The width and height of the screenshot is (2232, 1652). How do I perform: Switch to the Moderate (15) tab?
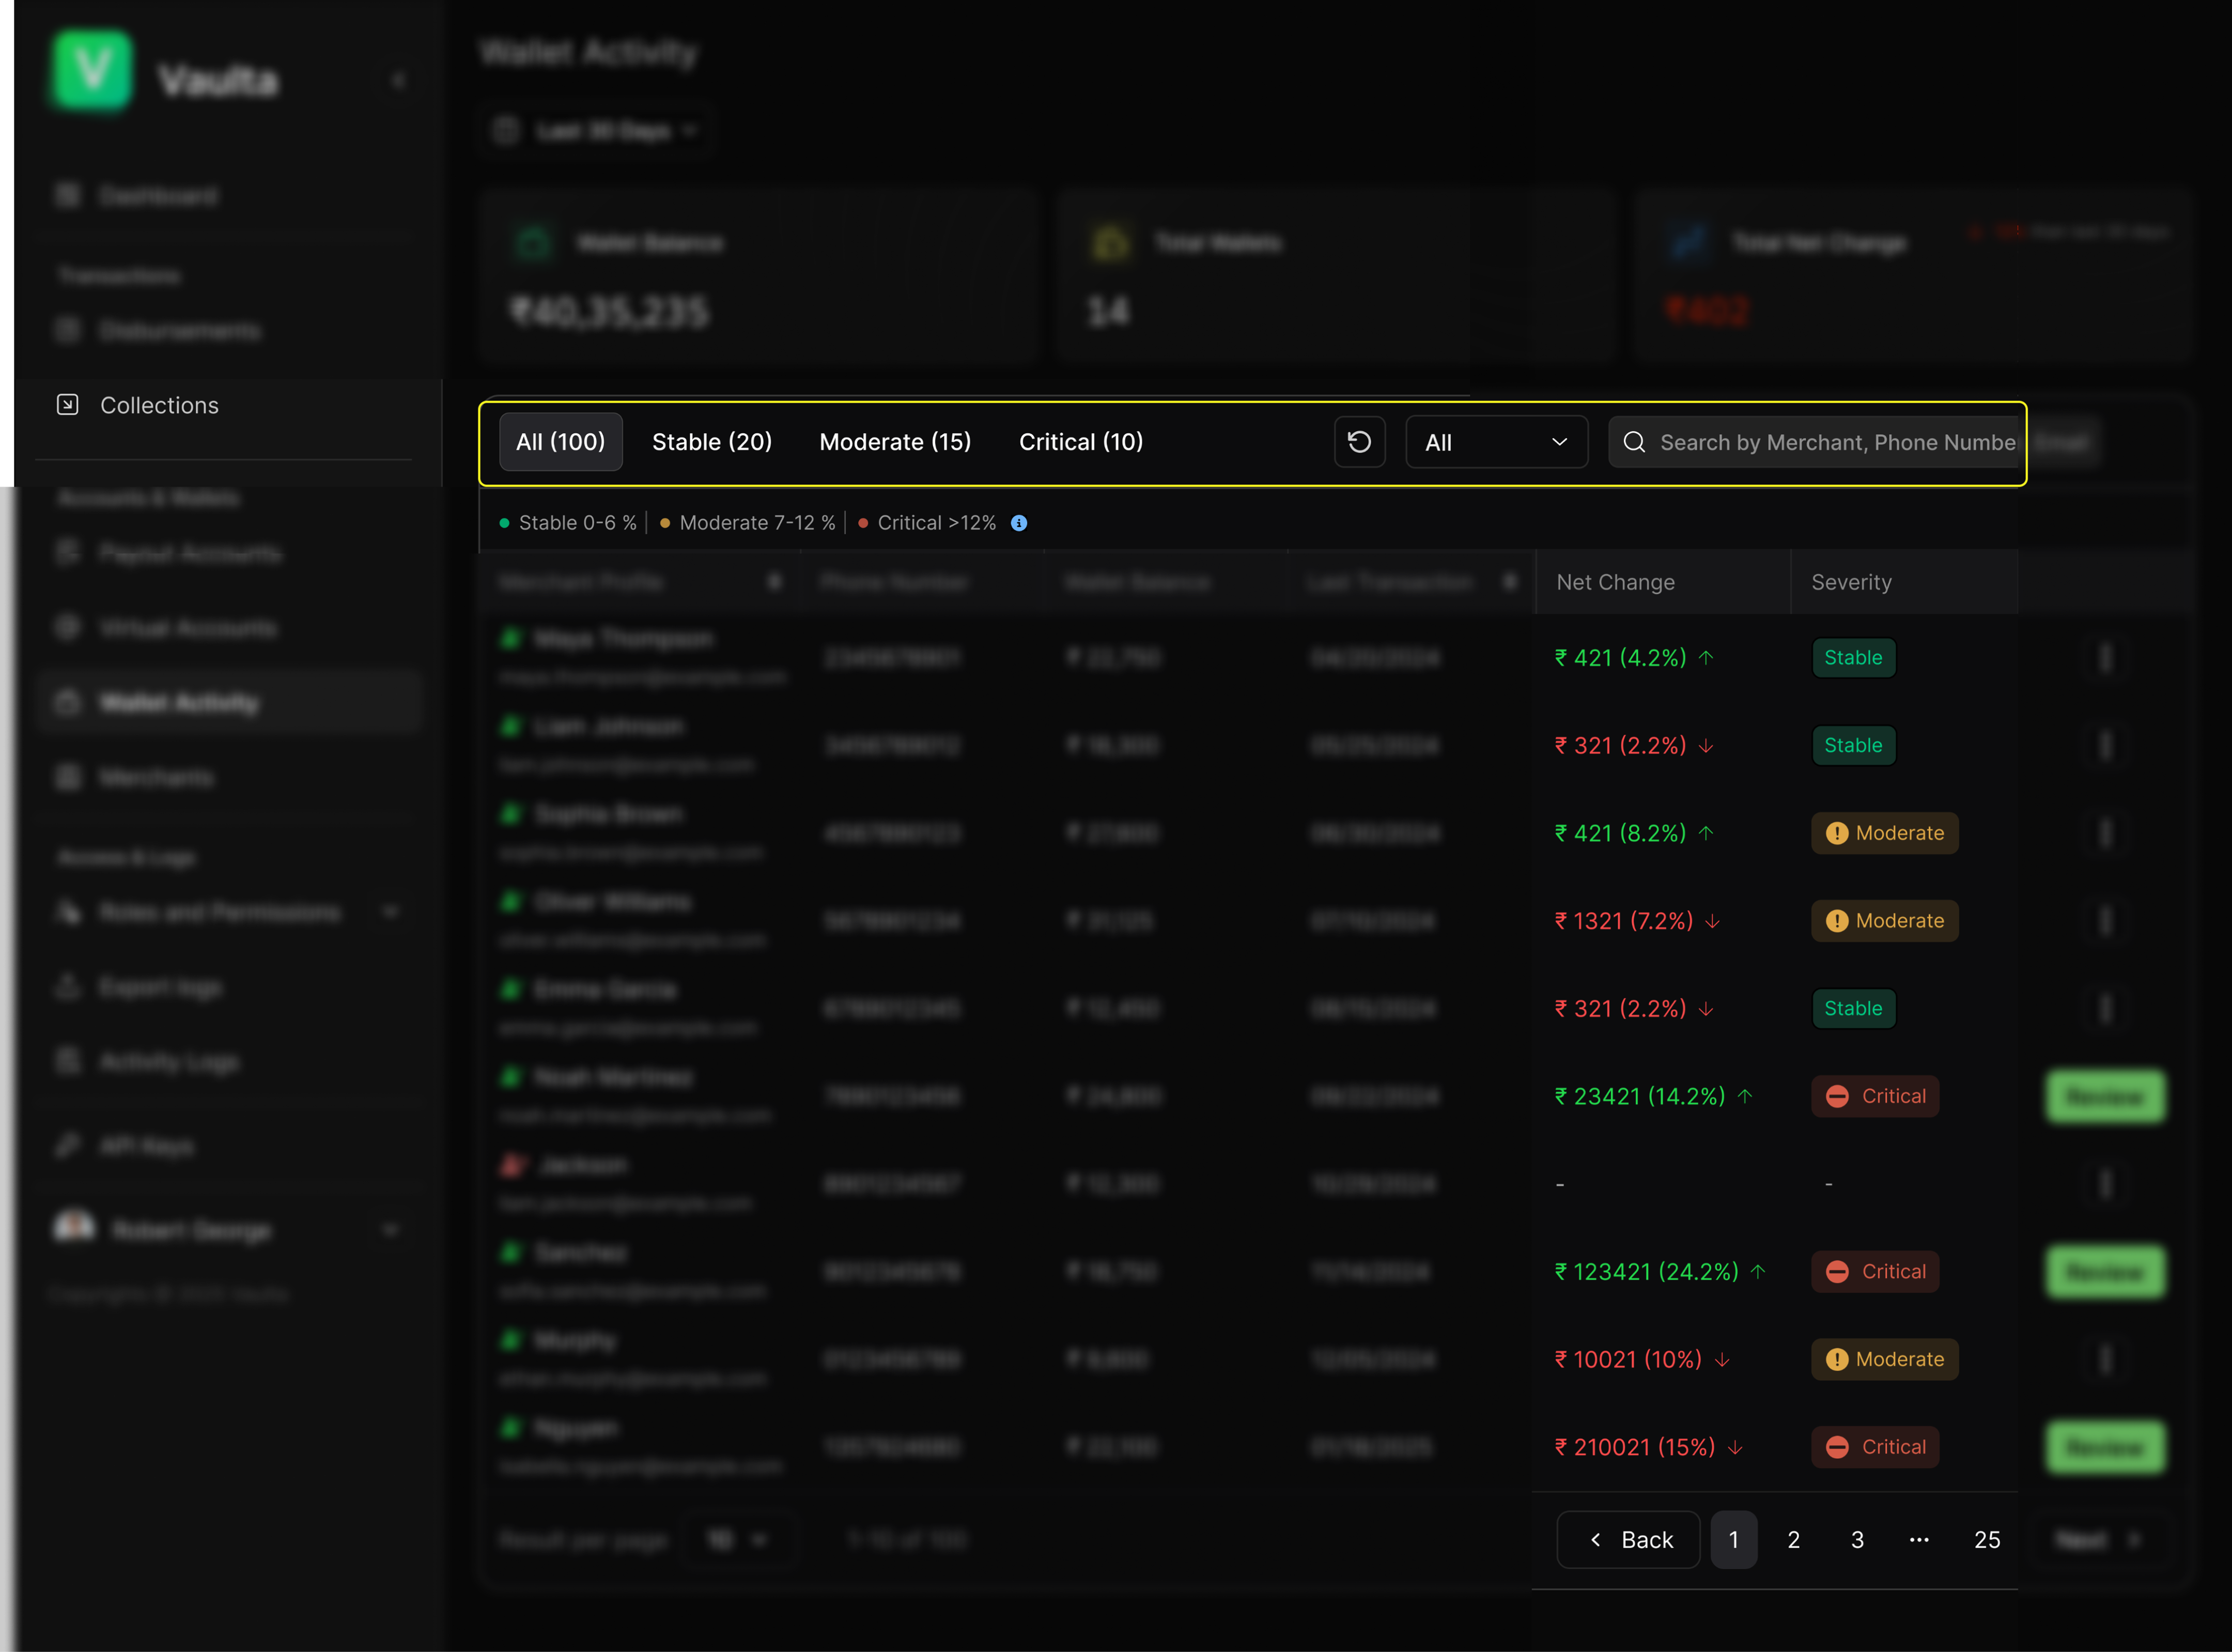click(895, 442)
